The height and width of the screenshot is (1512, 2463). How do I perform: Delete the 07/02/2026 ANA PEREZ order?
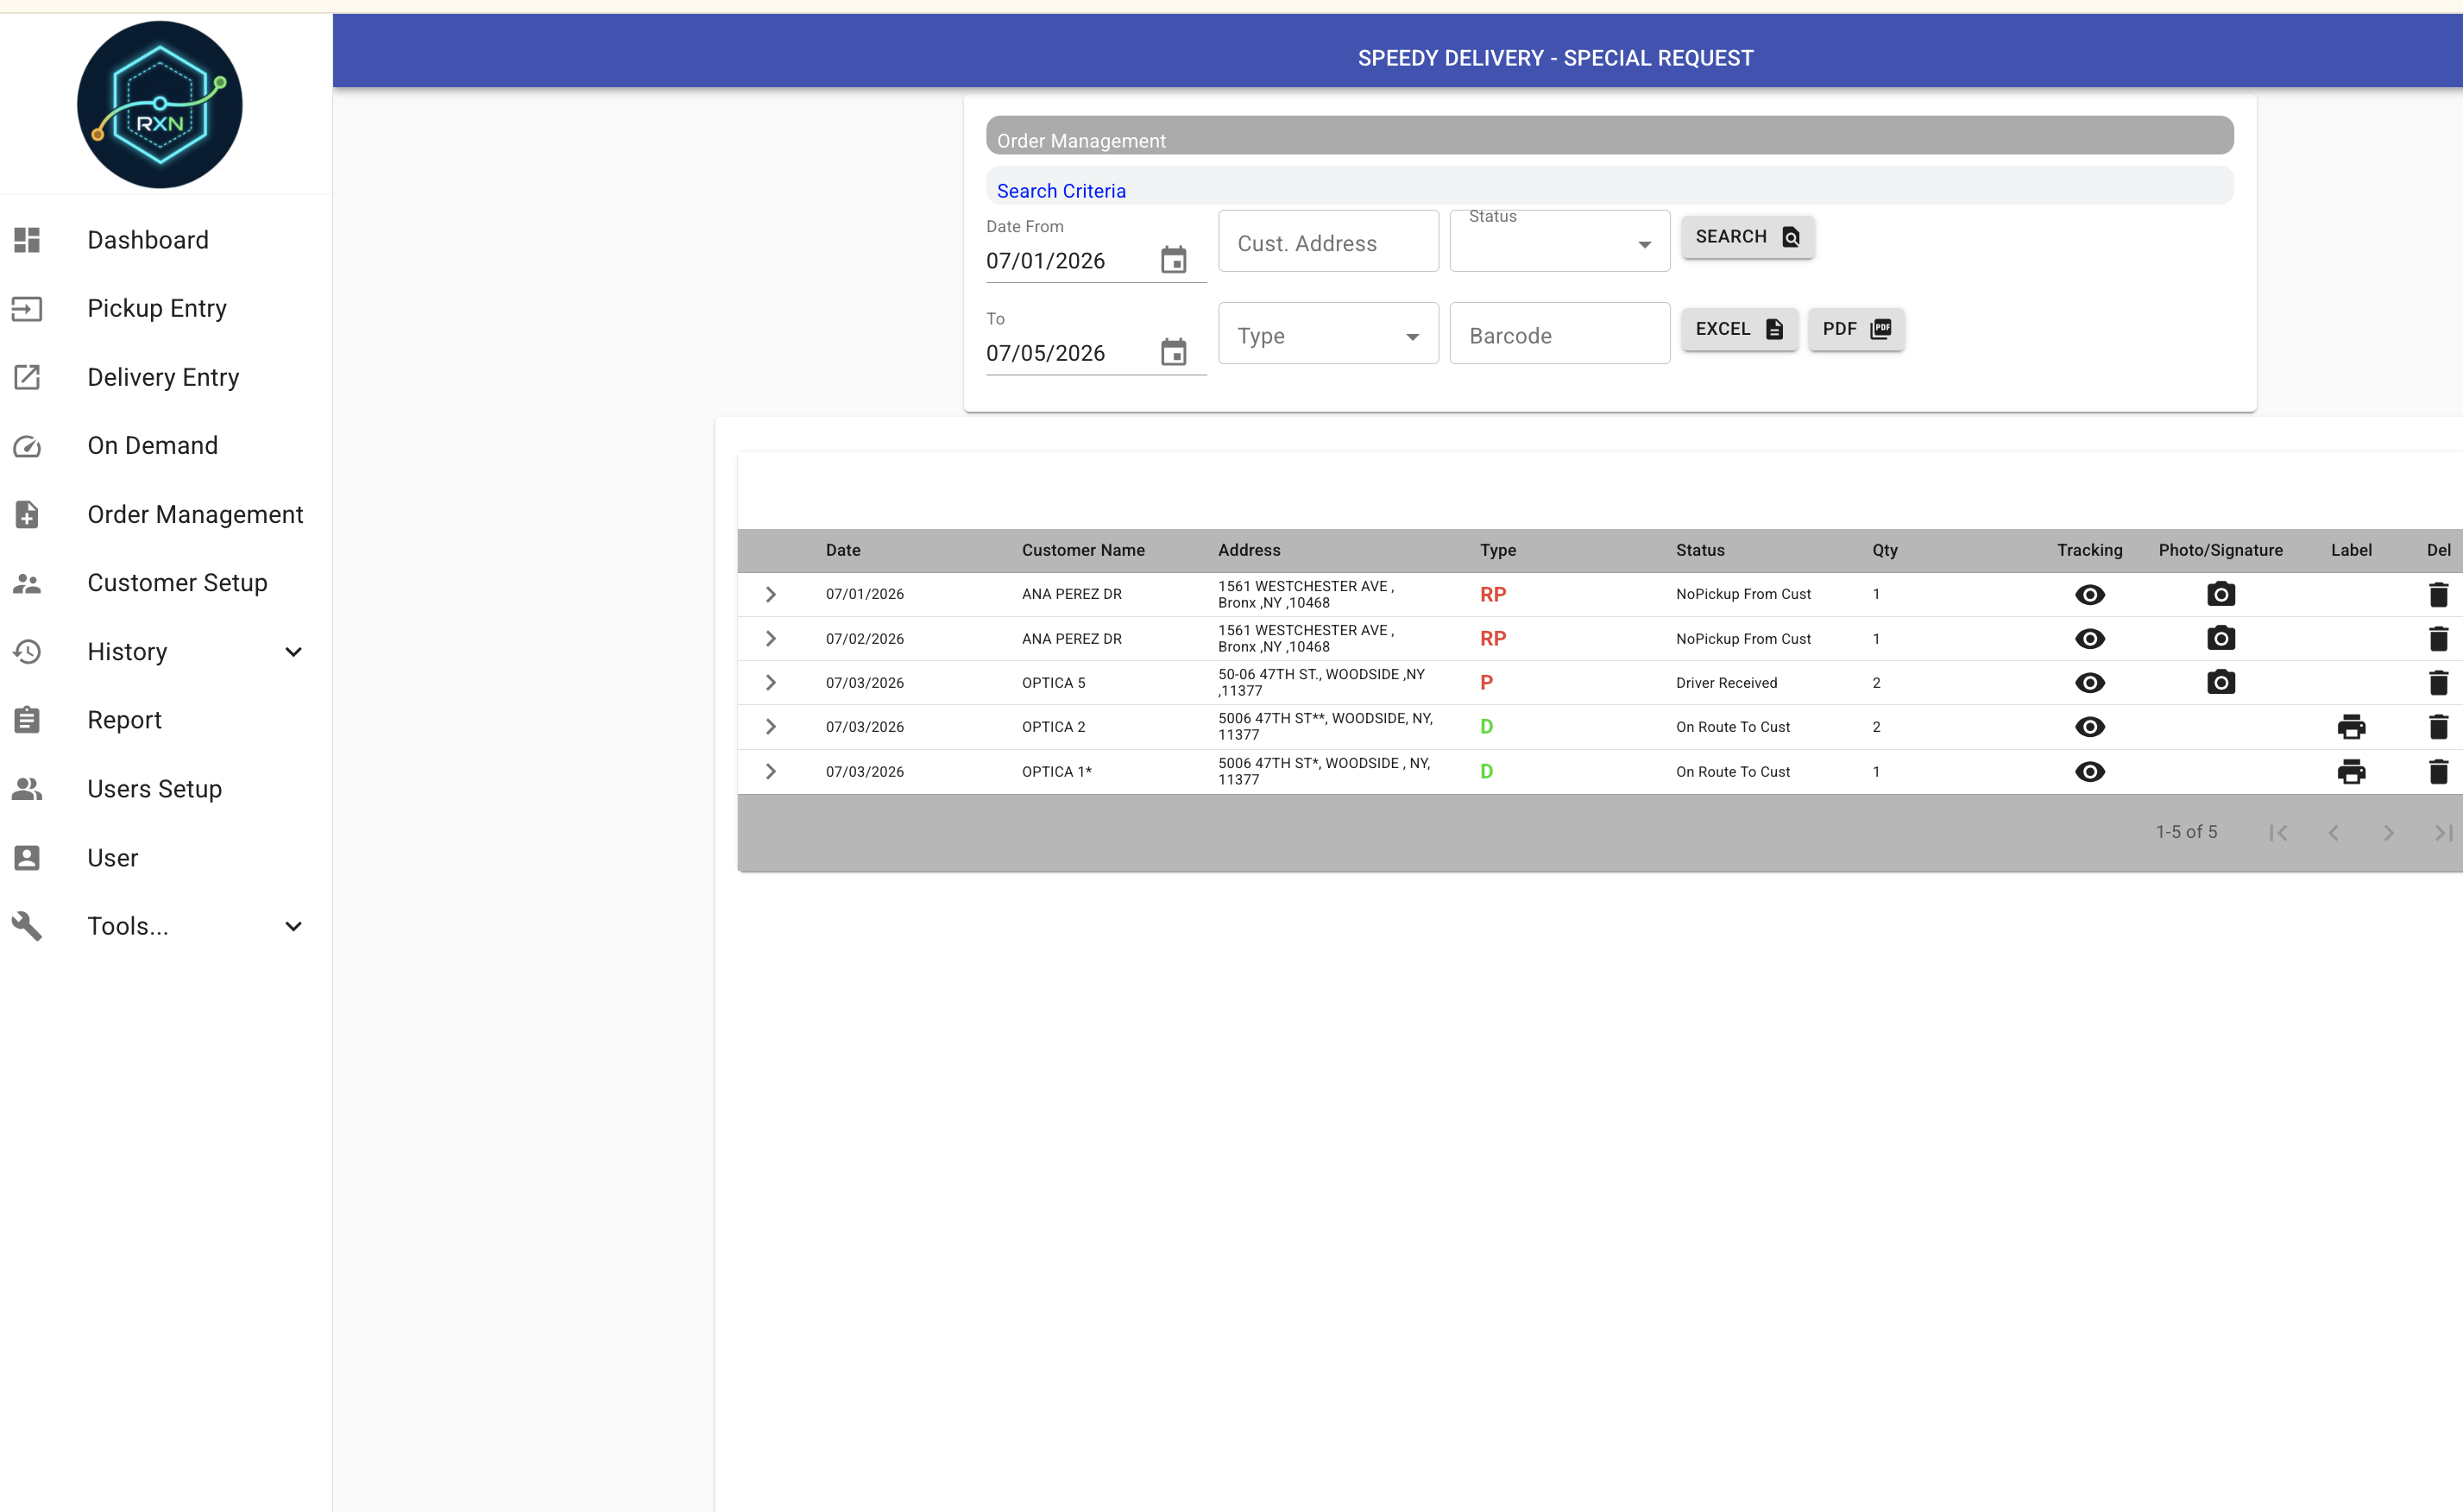2438,639
